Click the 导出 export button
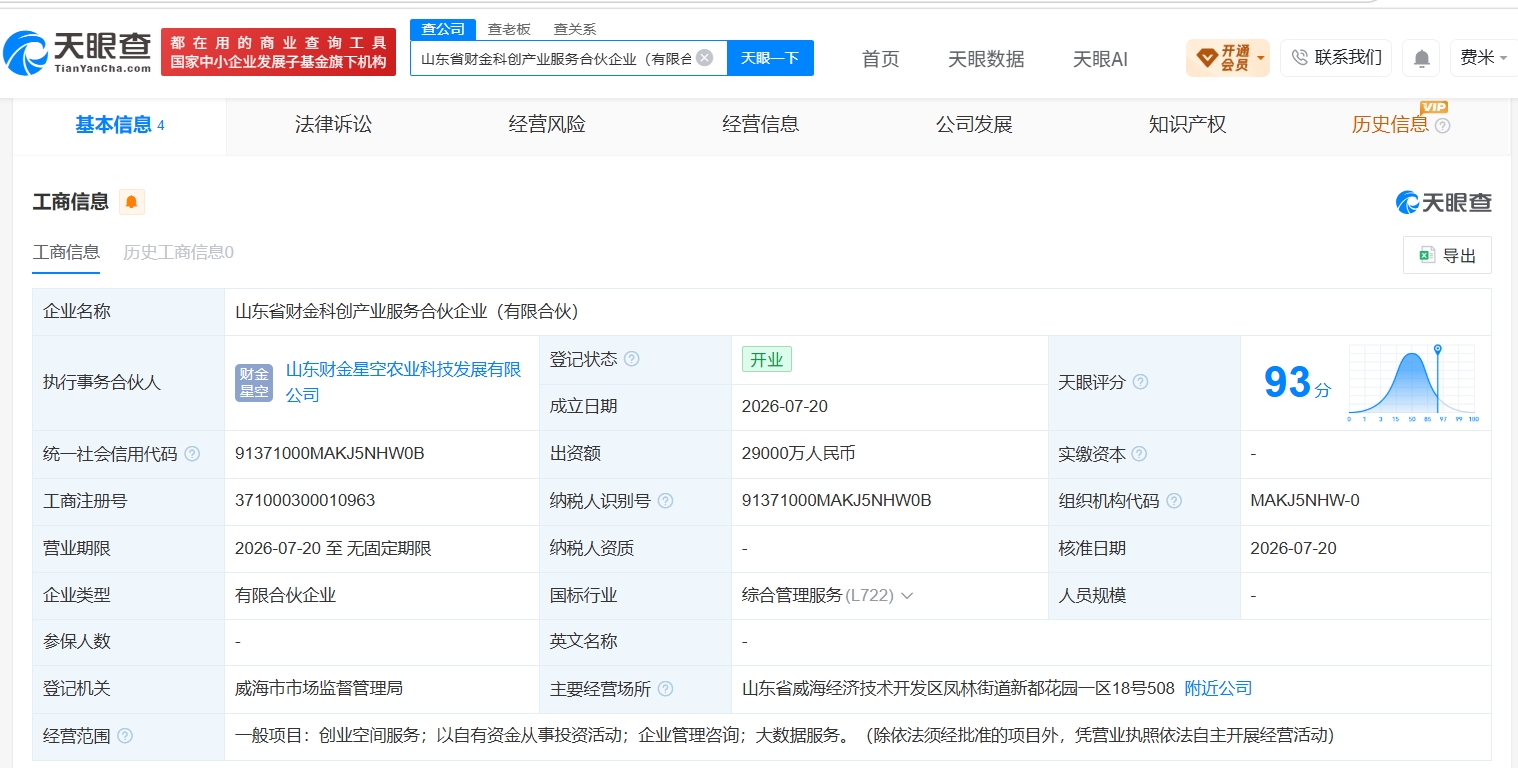Image resolution: width=1518 pixels, height=768 pixels. [1447, 256]
